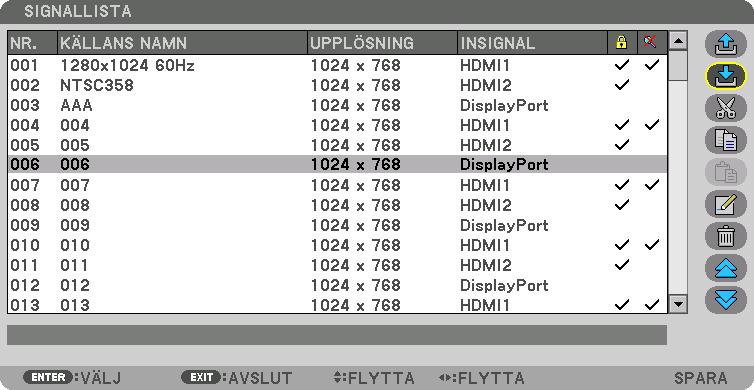Click the copy documents icon
The image size is (754, 390).
[x=725, y=140]
